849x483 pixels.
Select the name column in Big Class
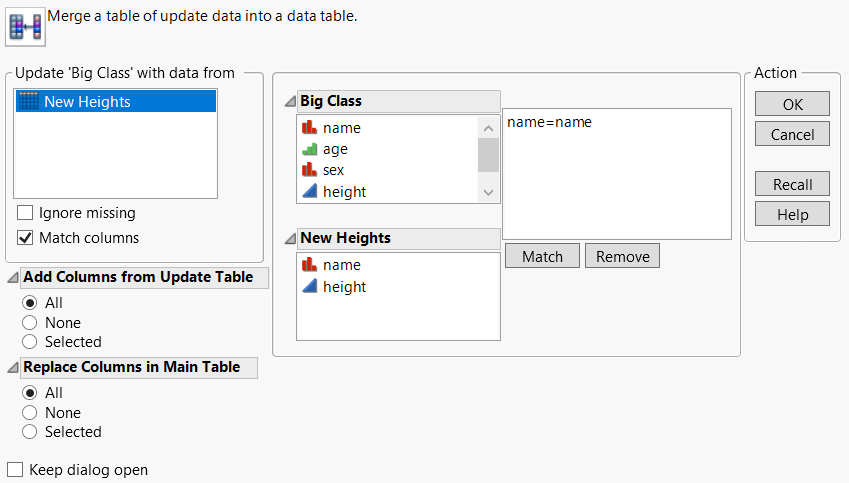pyautogui.click(x=341, y=128)
